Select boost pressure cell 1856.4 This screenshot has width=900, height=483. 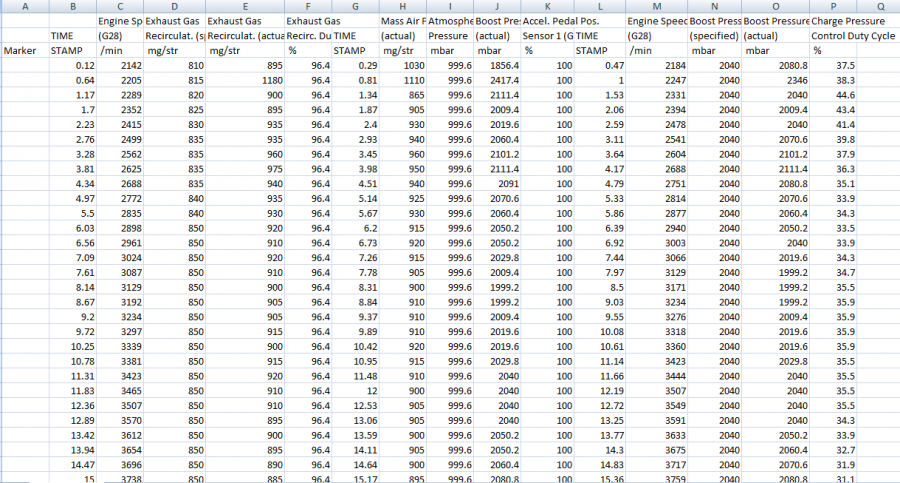[498, 65]
